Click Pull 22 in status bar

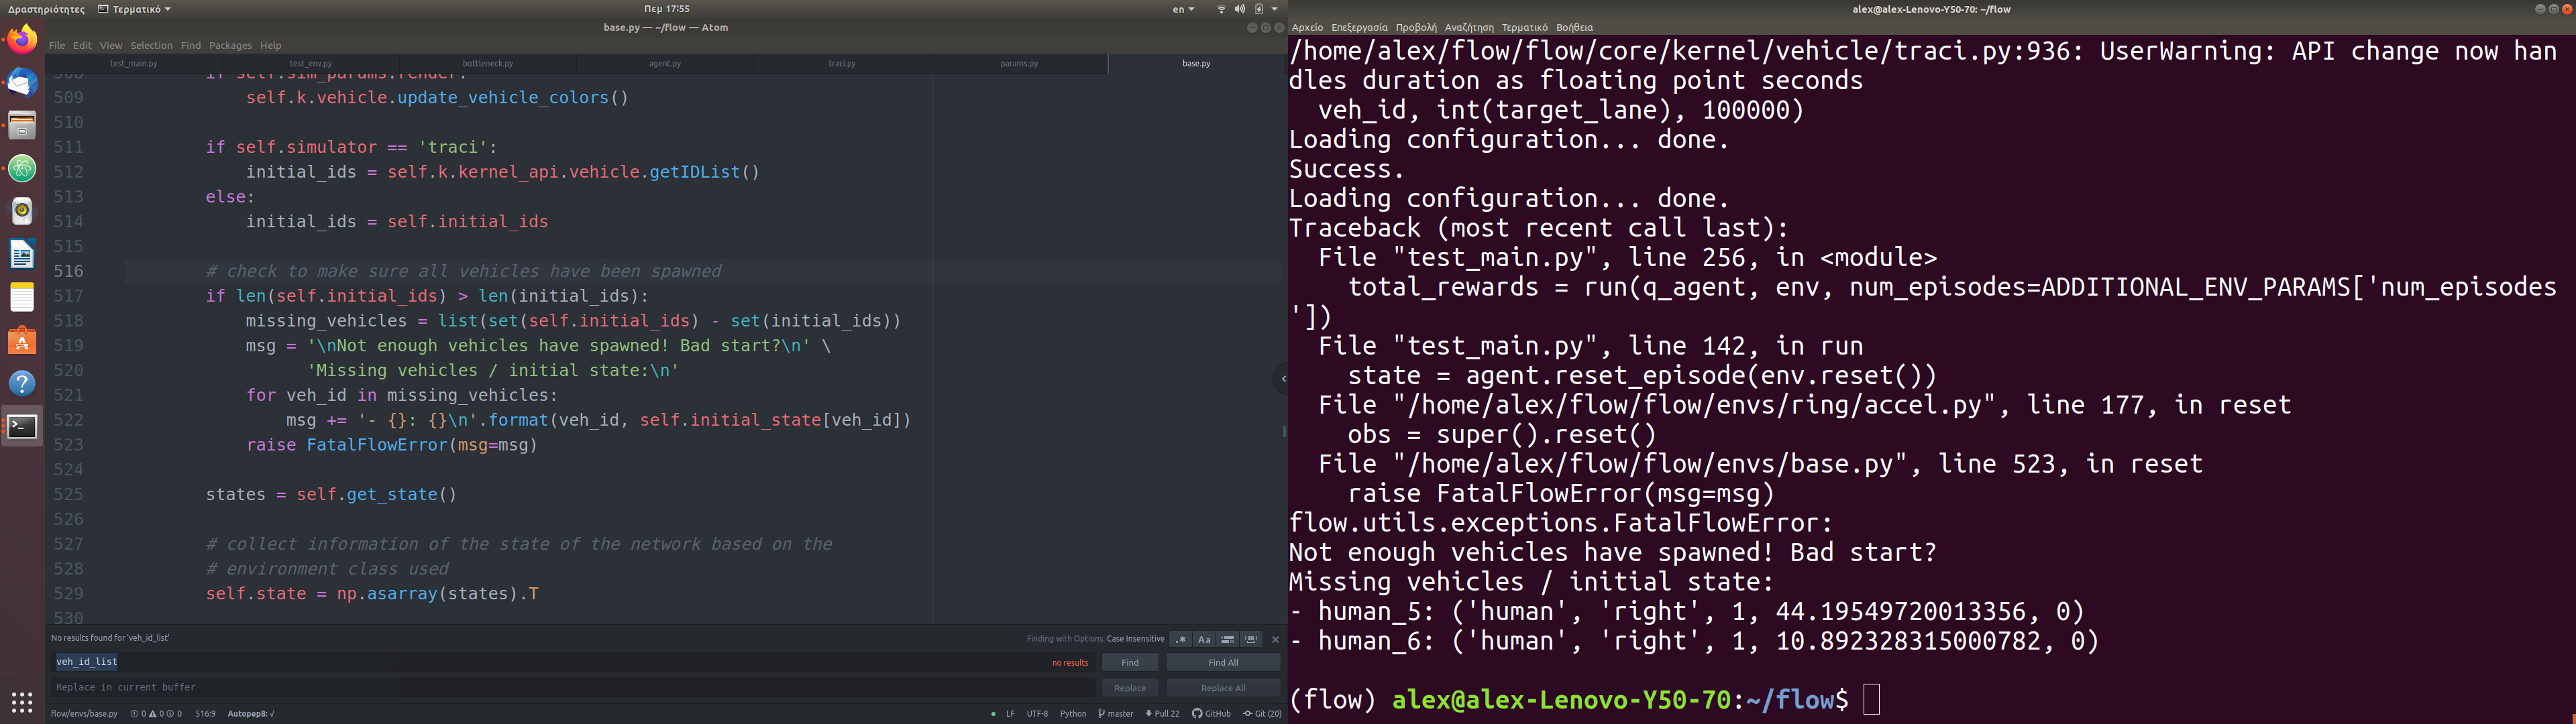click(x=1162, y=713)
